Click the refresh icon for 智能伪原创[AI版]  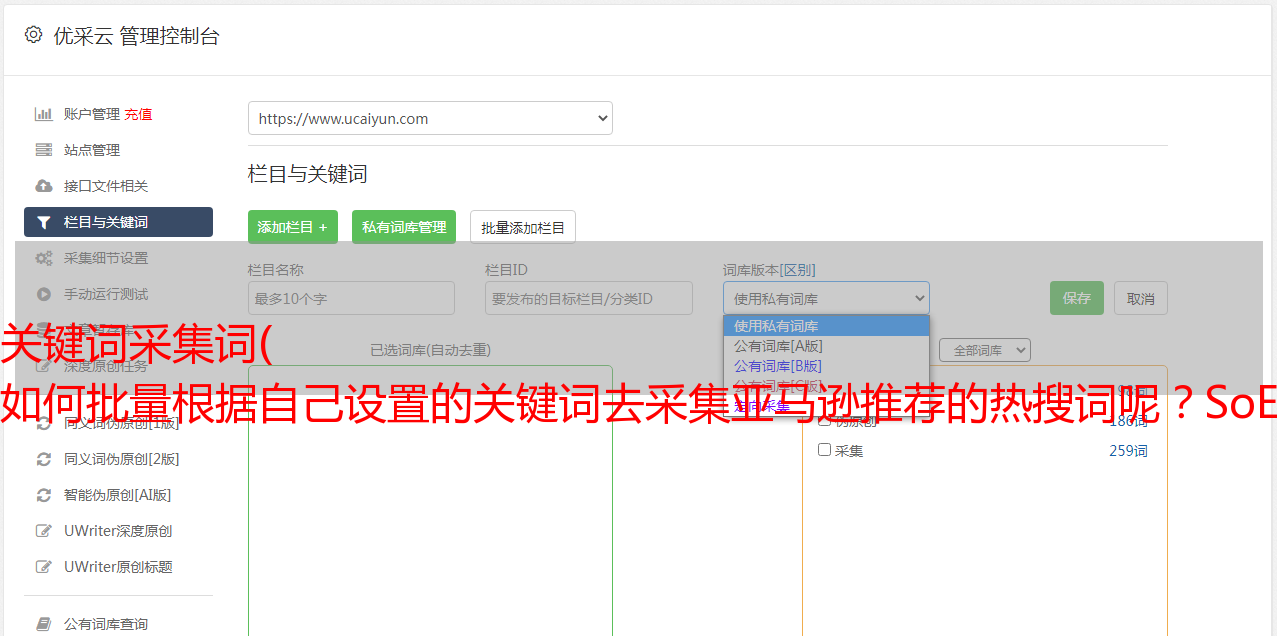[x=43, y=495]
